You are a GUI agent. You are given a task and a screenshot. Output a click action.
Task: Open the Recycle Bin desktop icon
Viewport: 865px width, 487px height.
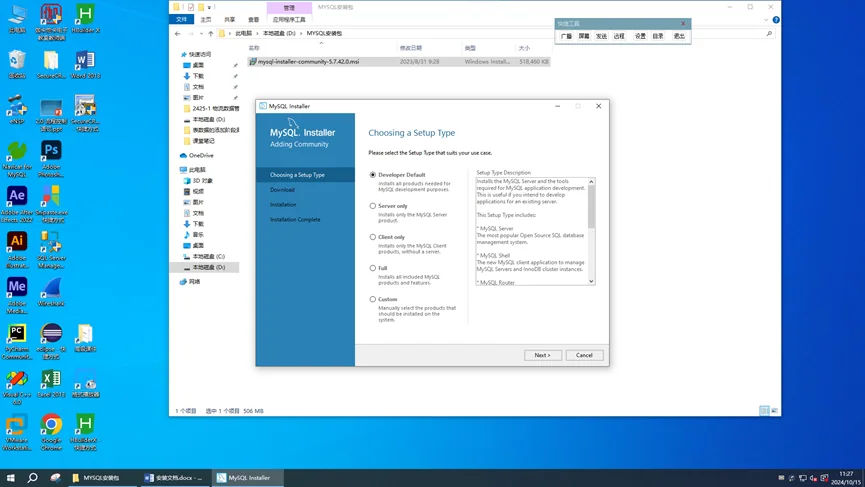coord(17,65)
